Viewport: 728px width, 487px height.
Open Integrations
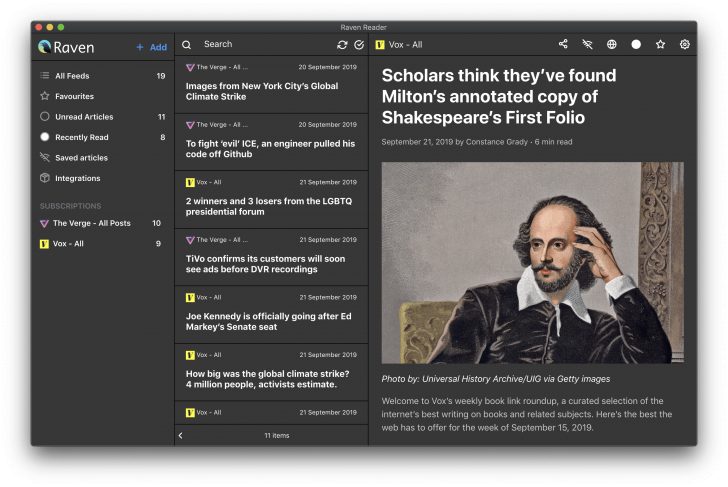pyautogui.click(x=102, y=178)
